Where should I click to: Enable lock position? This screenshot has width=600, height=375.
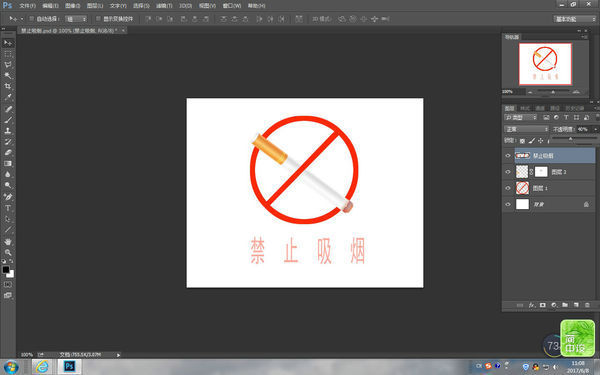click(x=540, y=141)
